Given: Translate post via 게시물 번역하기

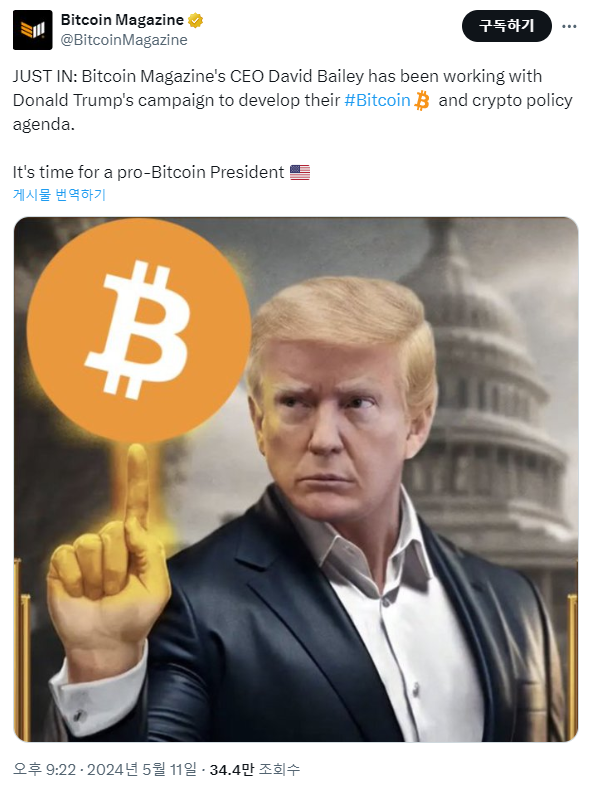Looking at the screenshot, I should click(59, 195).
